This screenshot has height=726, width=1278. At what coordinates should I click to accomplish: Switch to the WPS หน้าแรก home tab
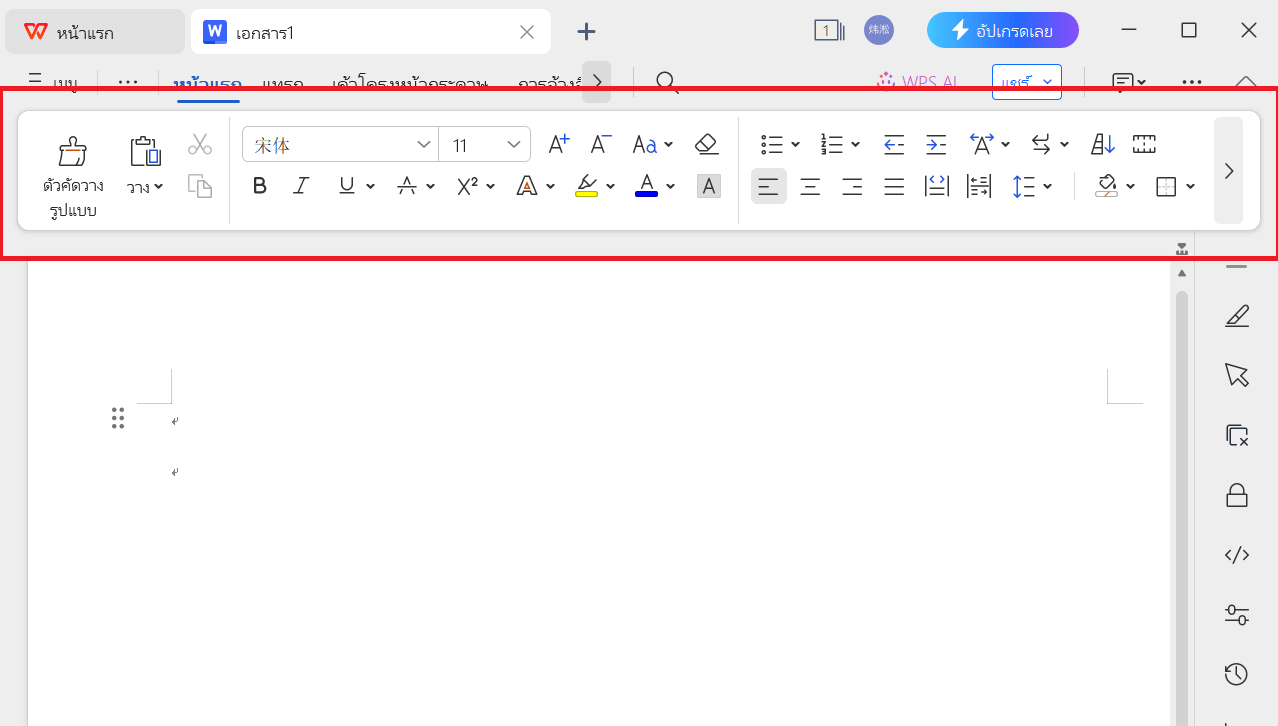coord(94,32)
